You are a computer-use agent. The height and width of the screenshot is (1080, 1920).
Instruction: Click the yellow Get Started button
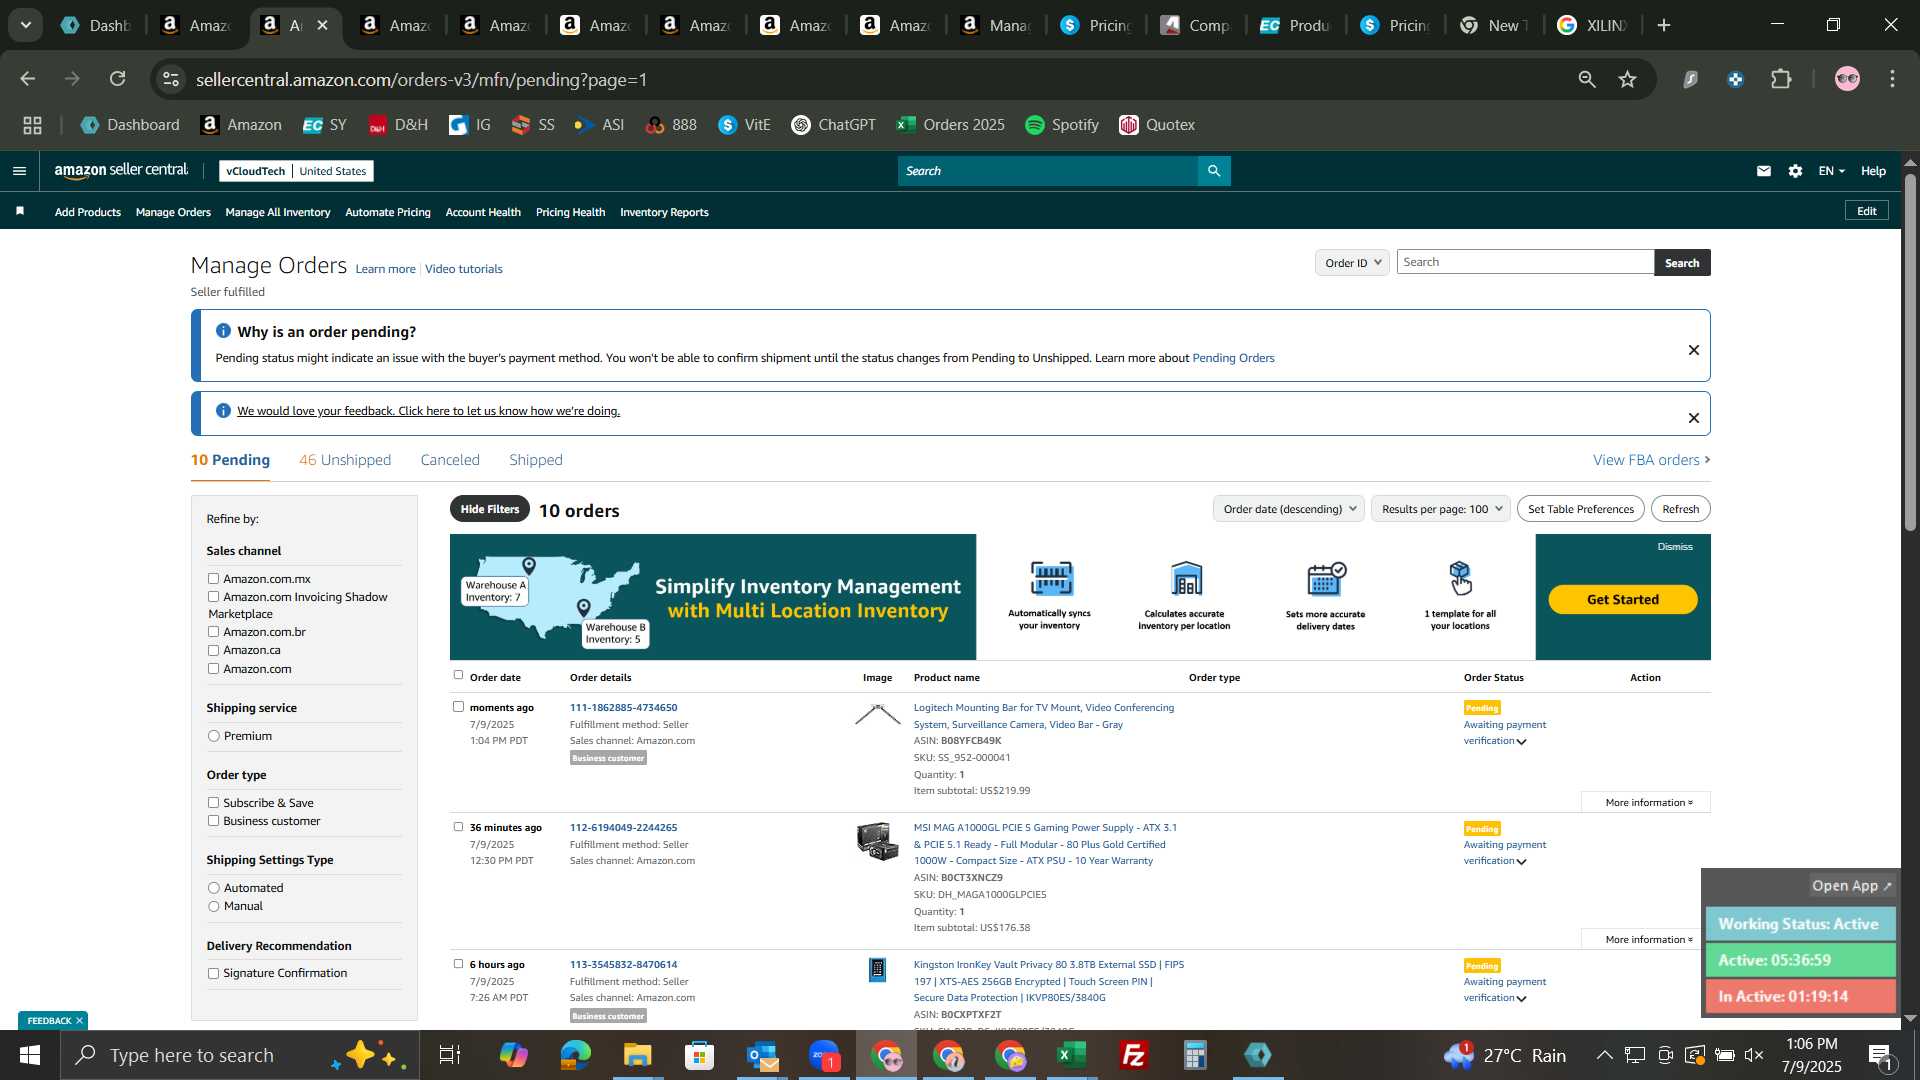tap(1623, 599)
